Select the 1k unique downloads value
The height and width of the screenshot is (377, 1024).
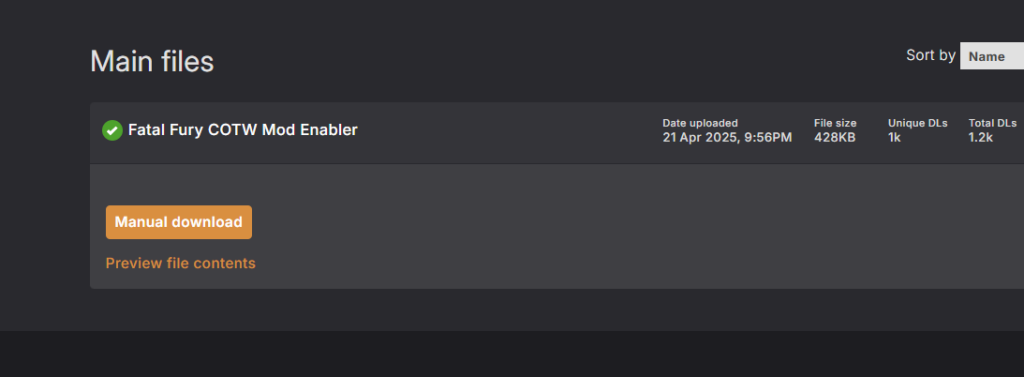tap(894, 137)
